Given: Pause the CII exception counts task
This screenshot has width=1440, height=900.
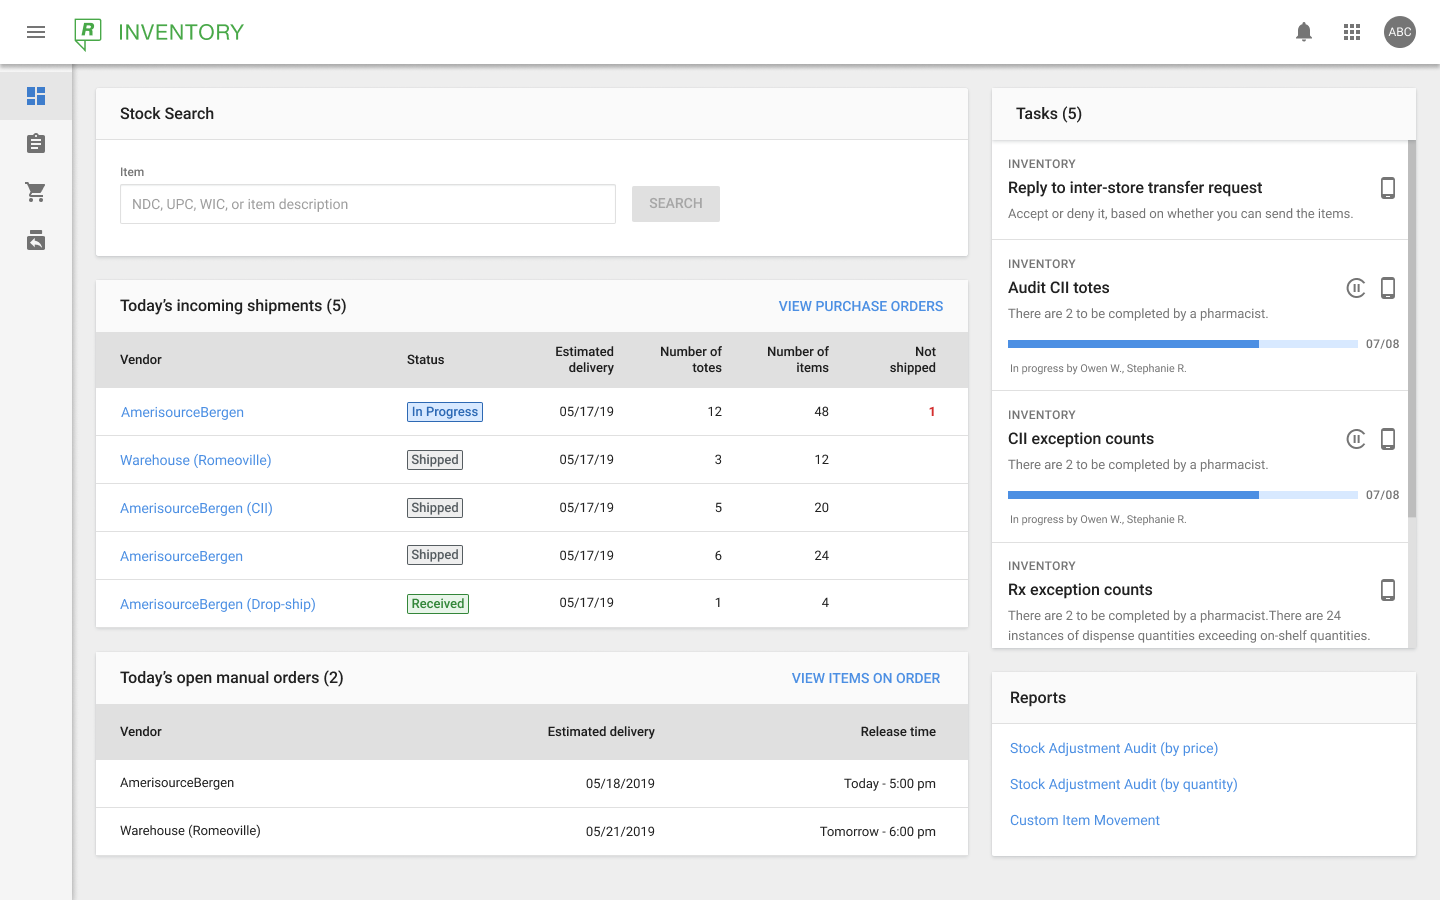Looking at the screenshot, I should click(1356, 439).
